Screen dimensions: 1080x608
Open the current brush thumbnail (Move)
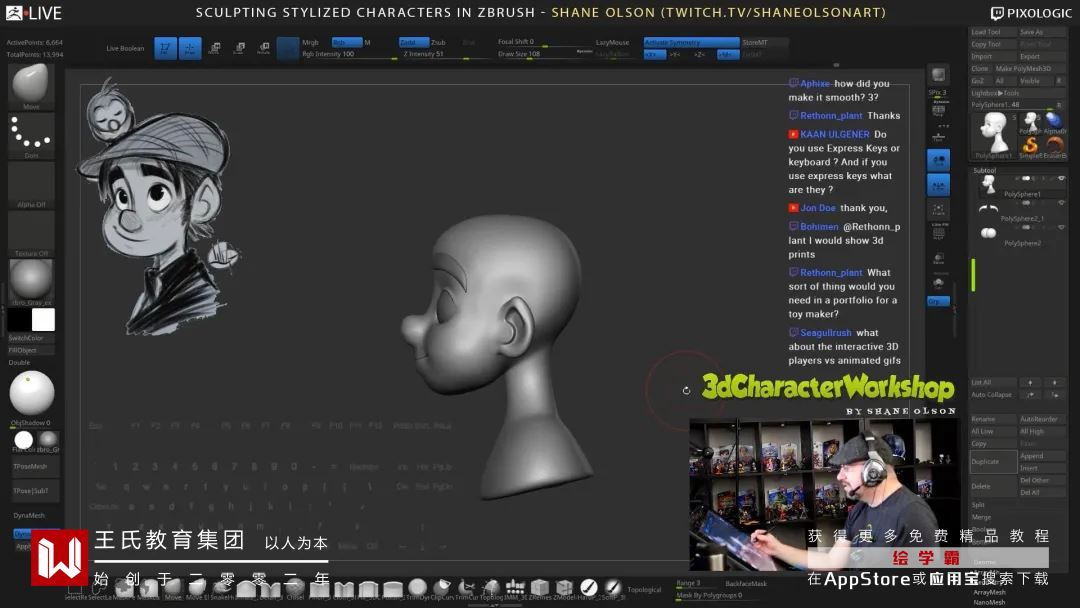pos(32,86)
